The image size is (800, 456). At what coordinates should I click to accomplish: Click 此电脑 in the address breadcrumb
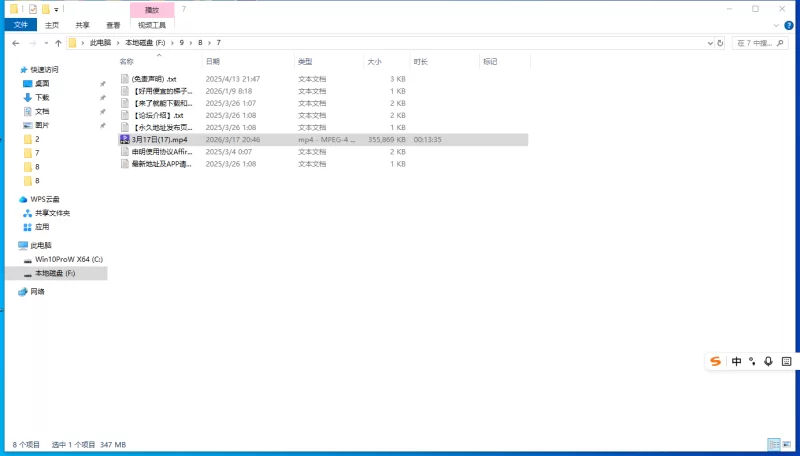[100, 43]
